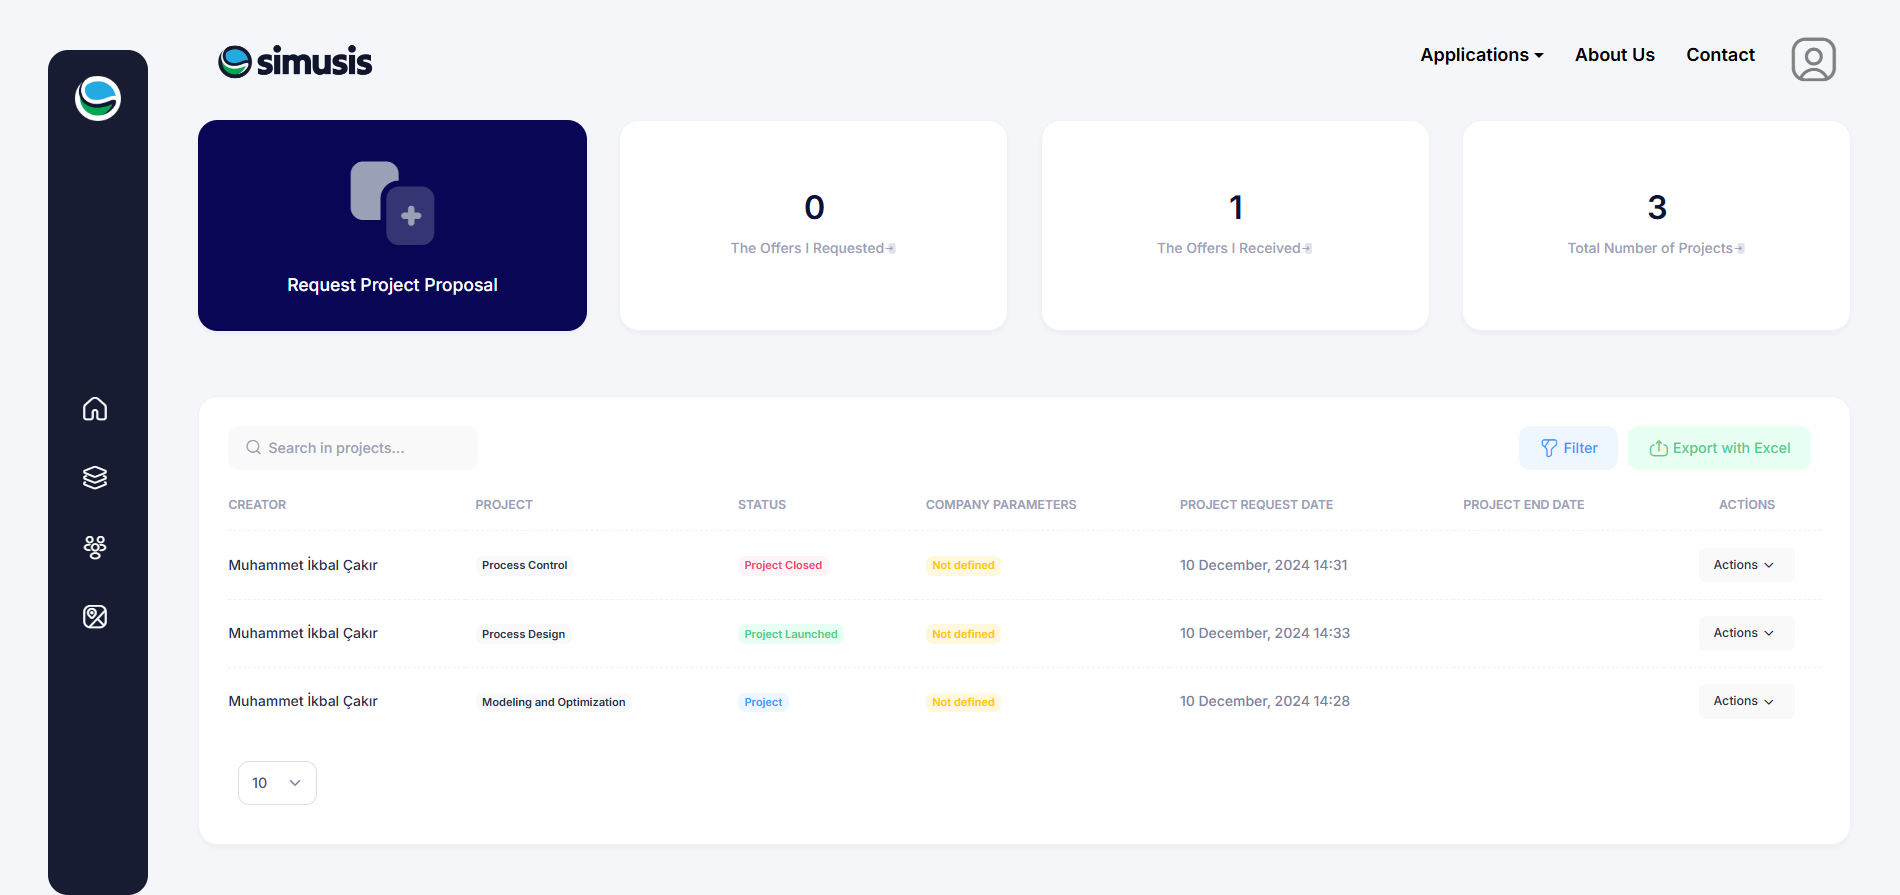This screenshot has width=1900, height=895.
Task: Click the home icon in sidebar
Action: click(x=95, y=409)
